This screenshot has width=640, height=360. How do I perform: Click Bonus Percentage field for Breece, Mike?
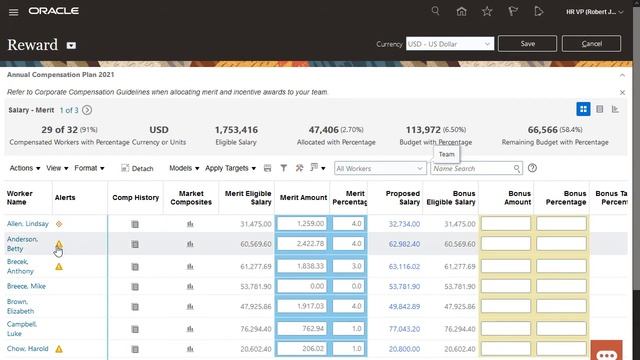[x=561, y=286]
